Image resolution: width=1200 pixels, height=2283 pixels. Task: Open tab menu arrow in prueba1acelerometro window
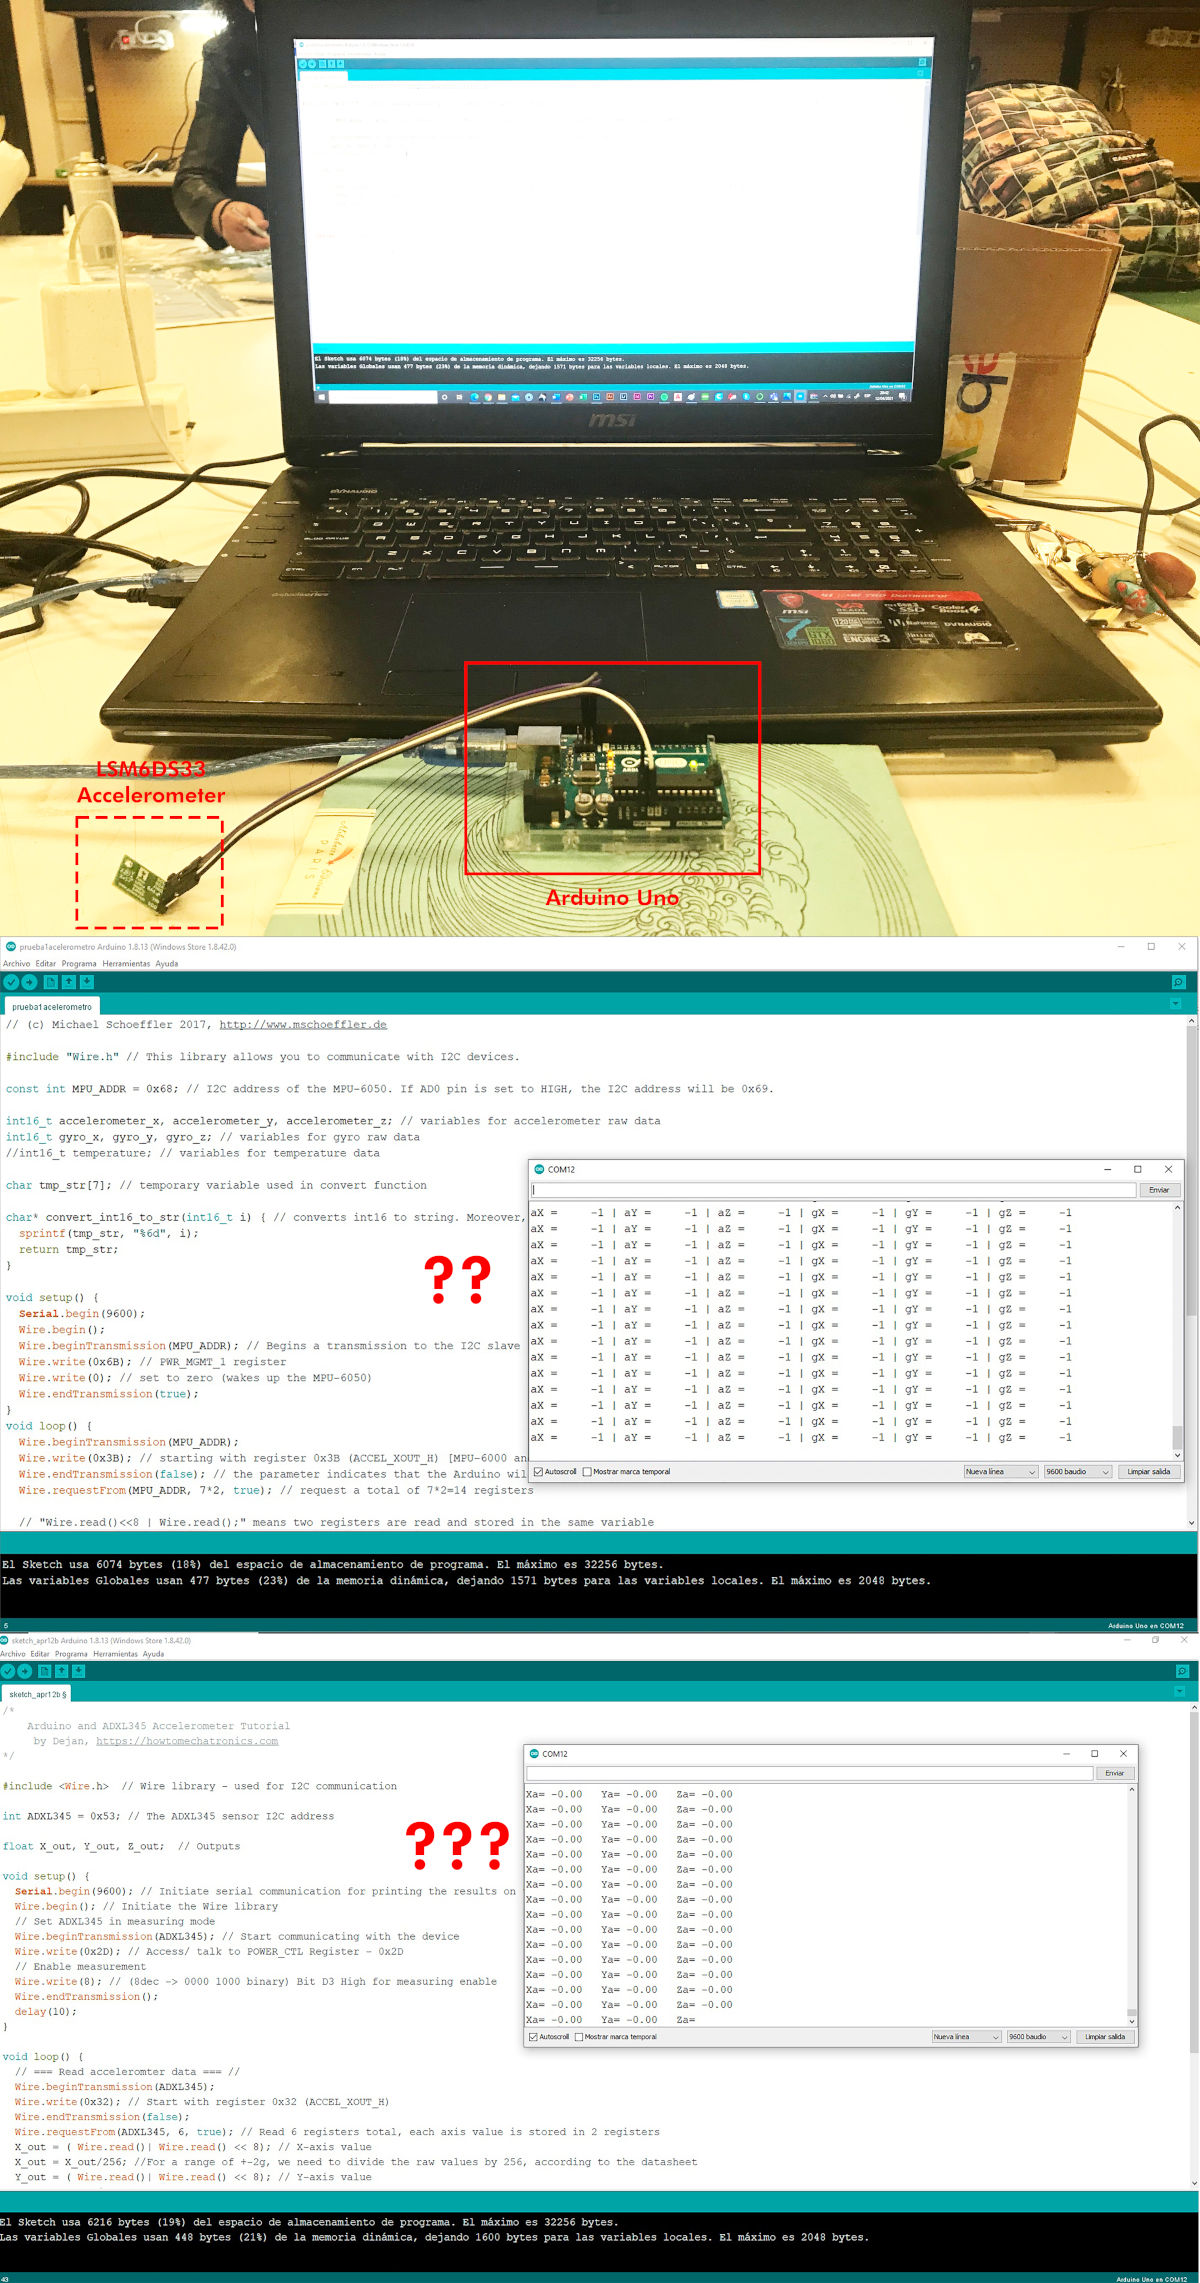click(x=1176, y=1003)
